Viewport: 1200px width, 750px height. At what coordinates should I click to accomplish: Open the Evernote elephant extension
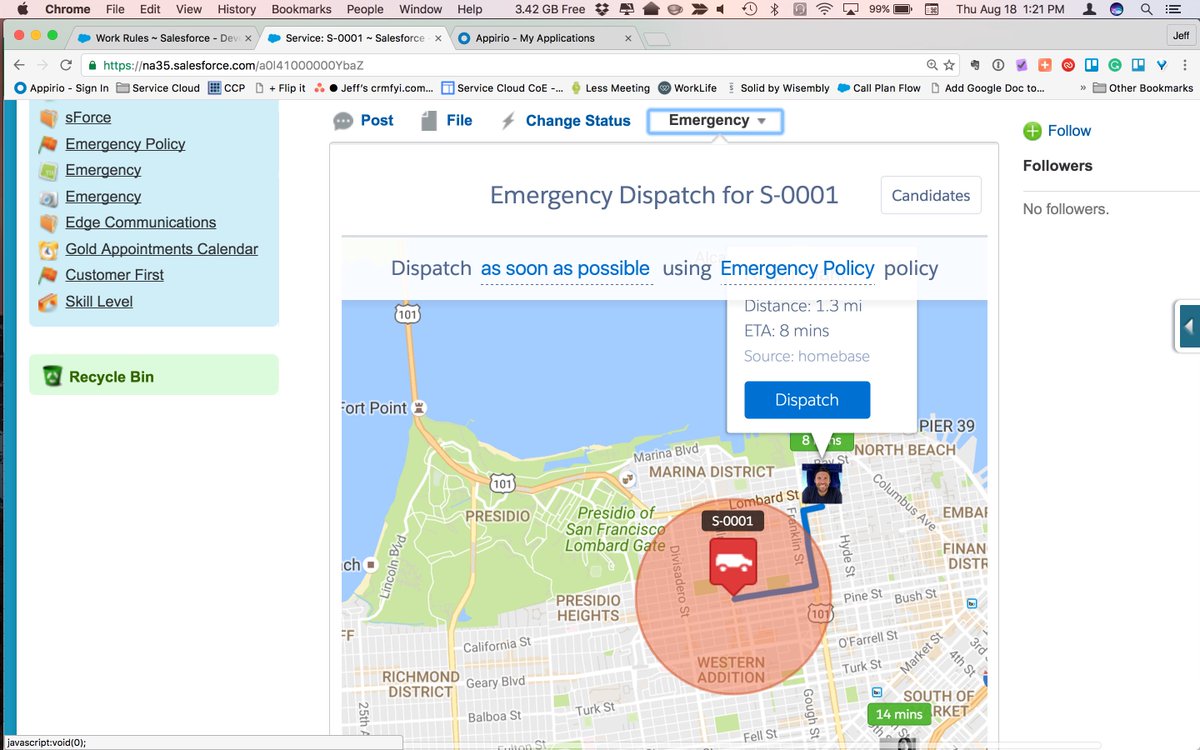[974, 65]
